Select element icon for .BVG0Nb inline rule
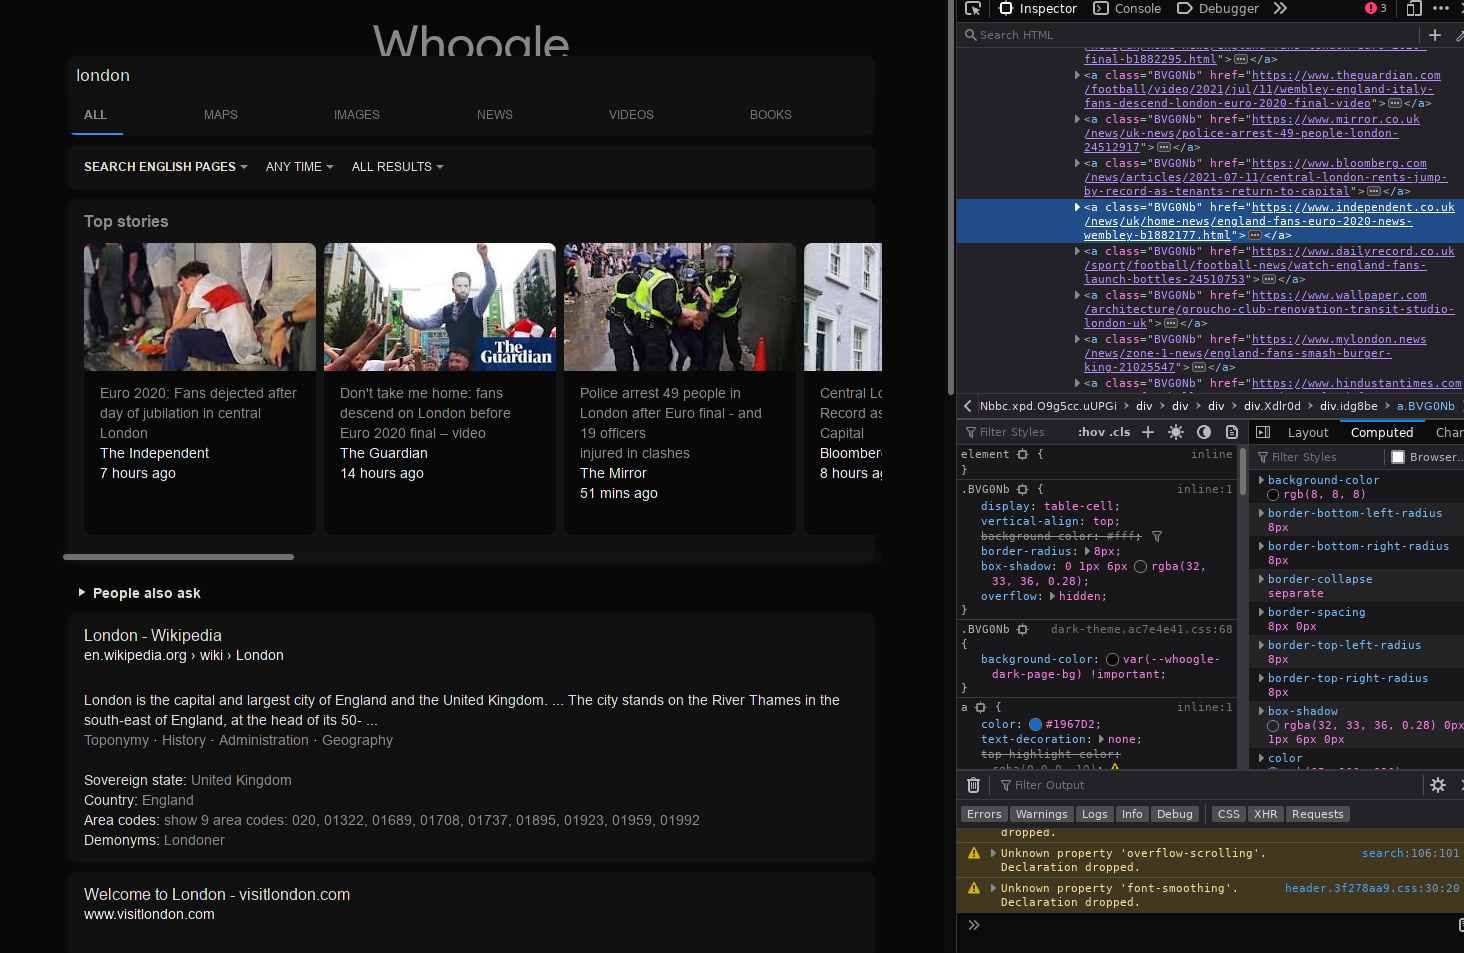Viewport: 1464px width, 953px height. click(1023, 490)
